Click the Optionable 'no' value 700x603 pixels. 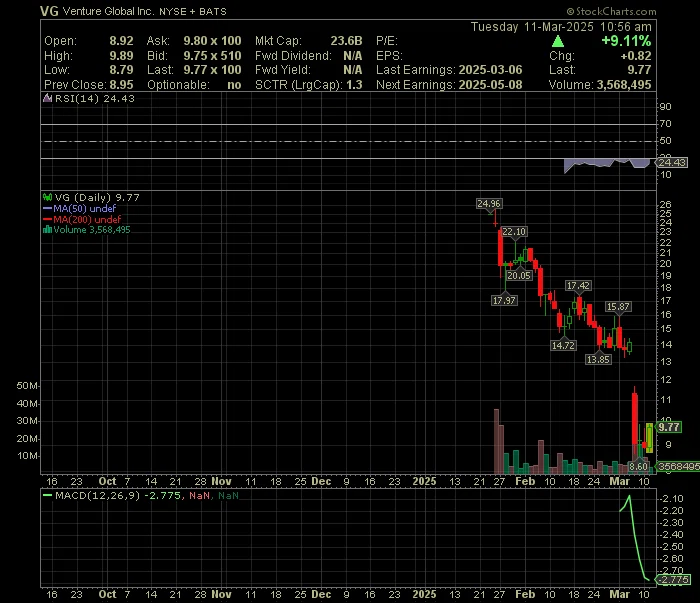[234, 85]
